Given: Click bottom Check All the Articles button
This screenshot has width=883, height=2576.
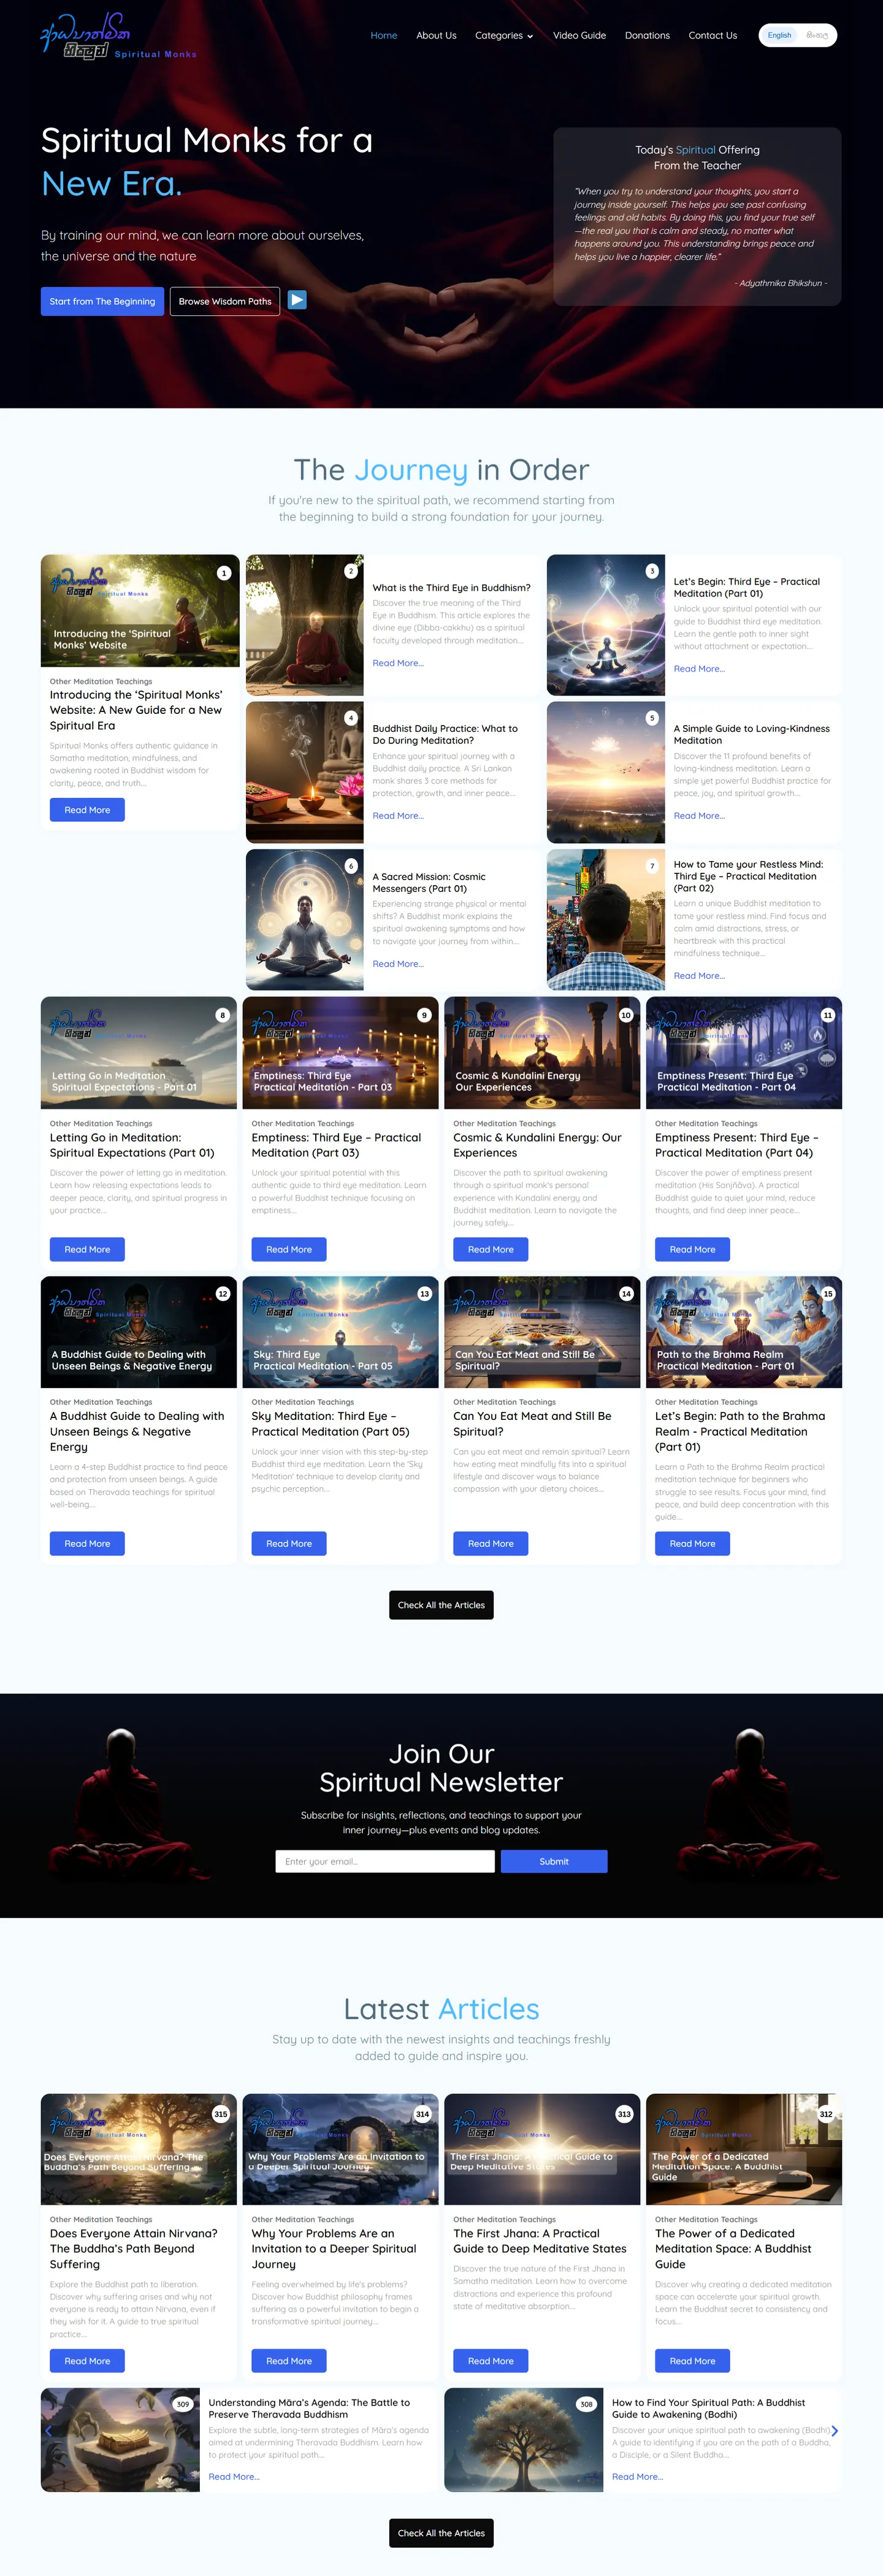Looking at the screenshot, I should click(441, 2533).
